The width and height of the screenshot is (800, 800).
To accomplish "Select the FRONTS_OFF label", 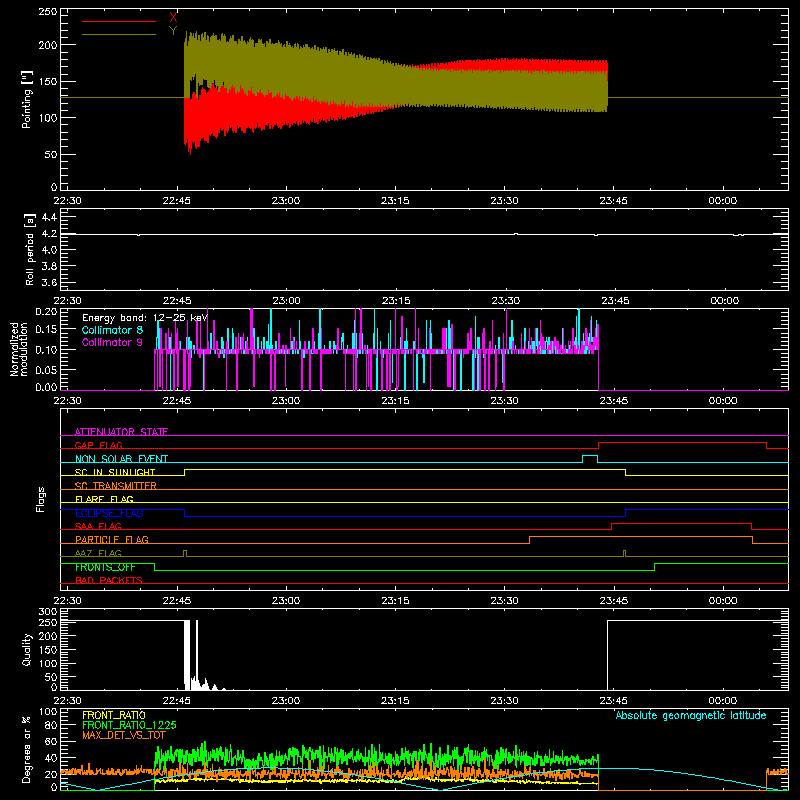I will (x=105, y=567).
